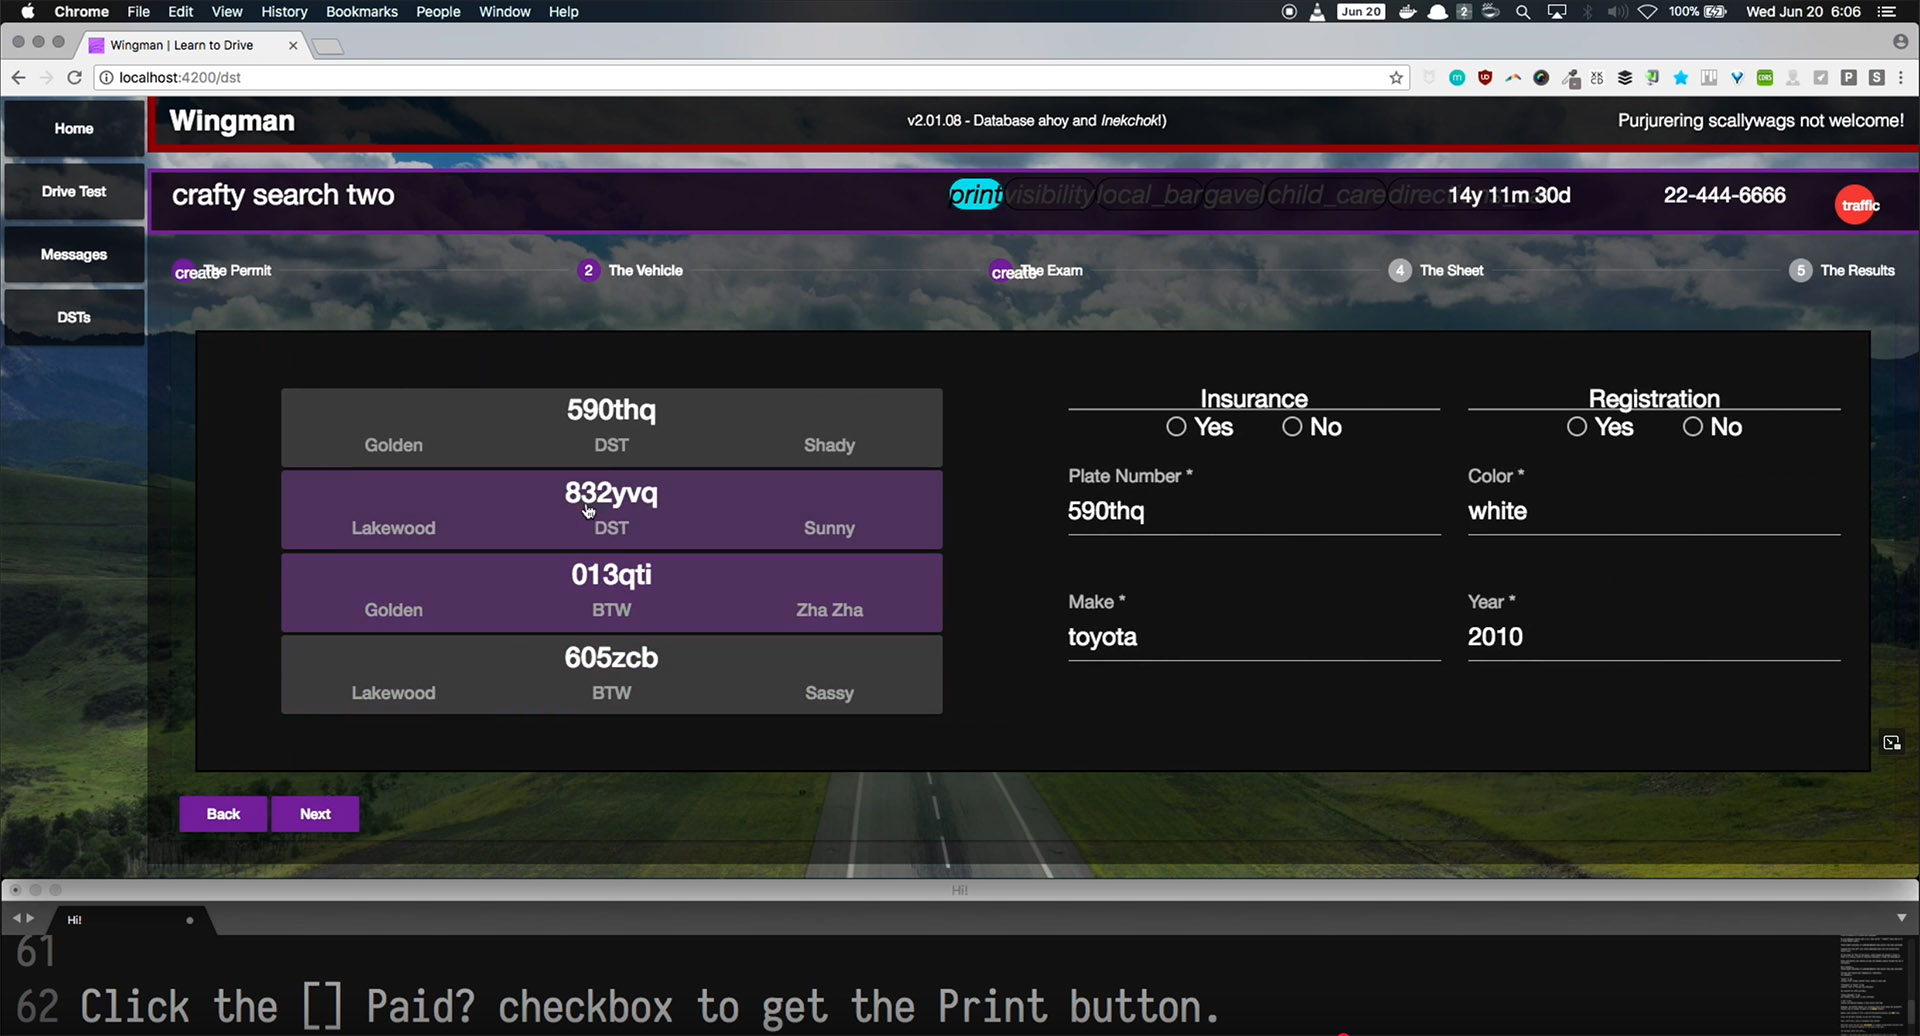Bookmark page with the star icon

coord(1396,78)
